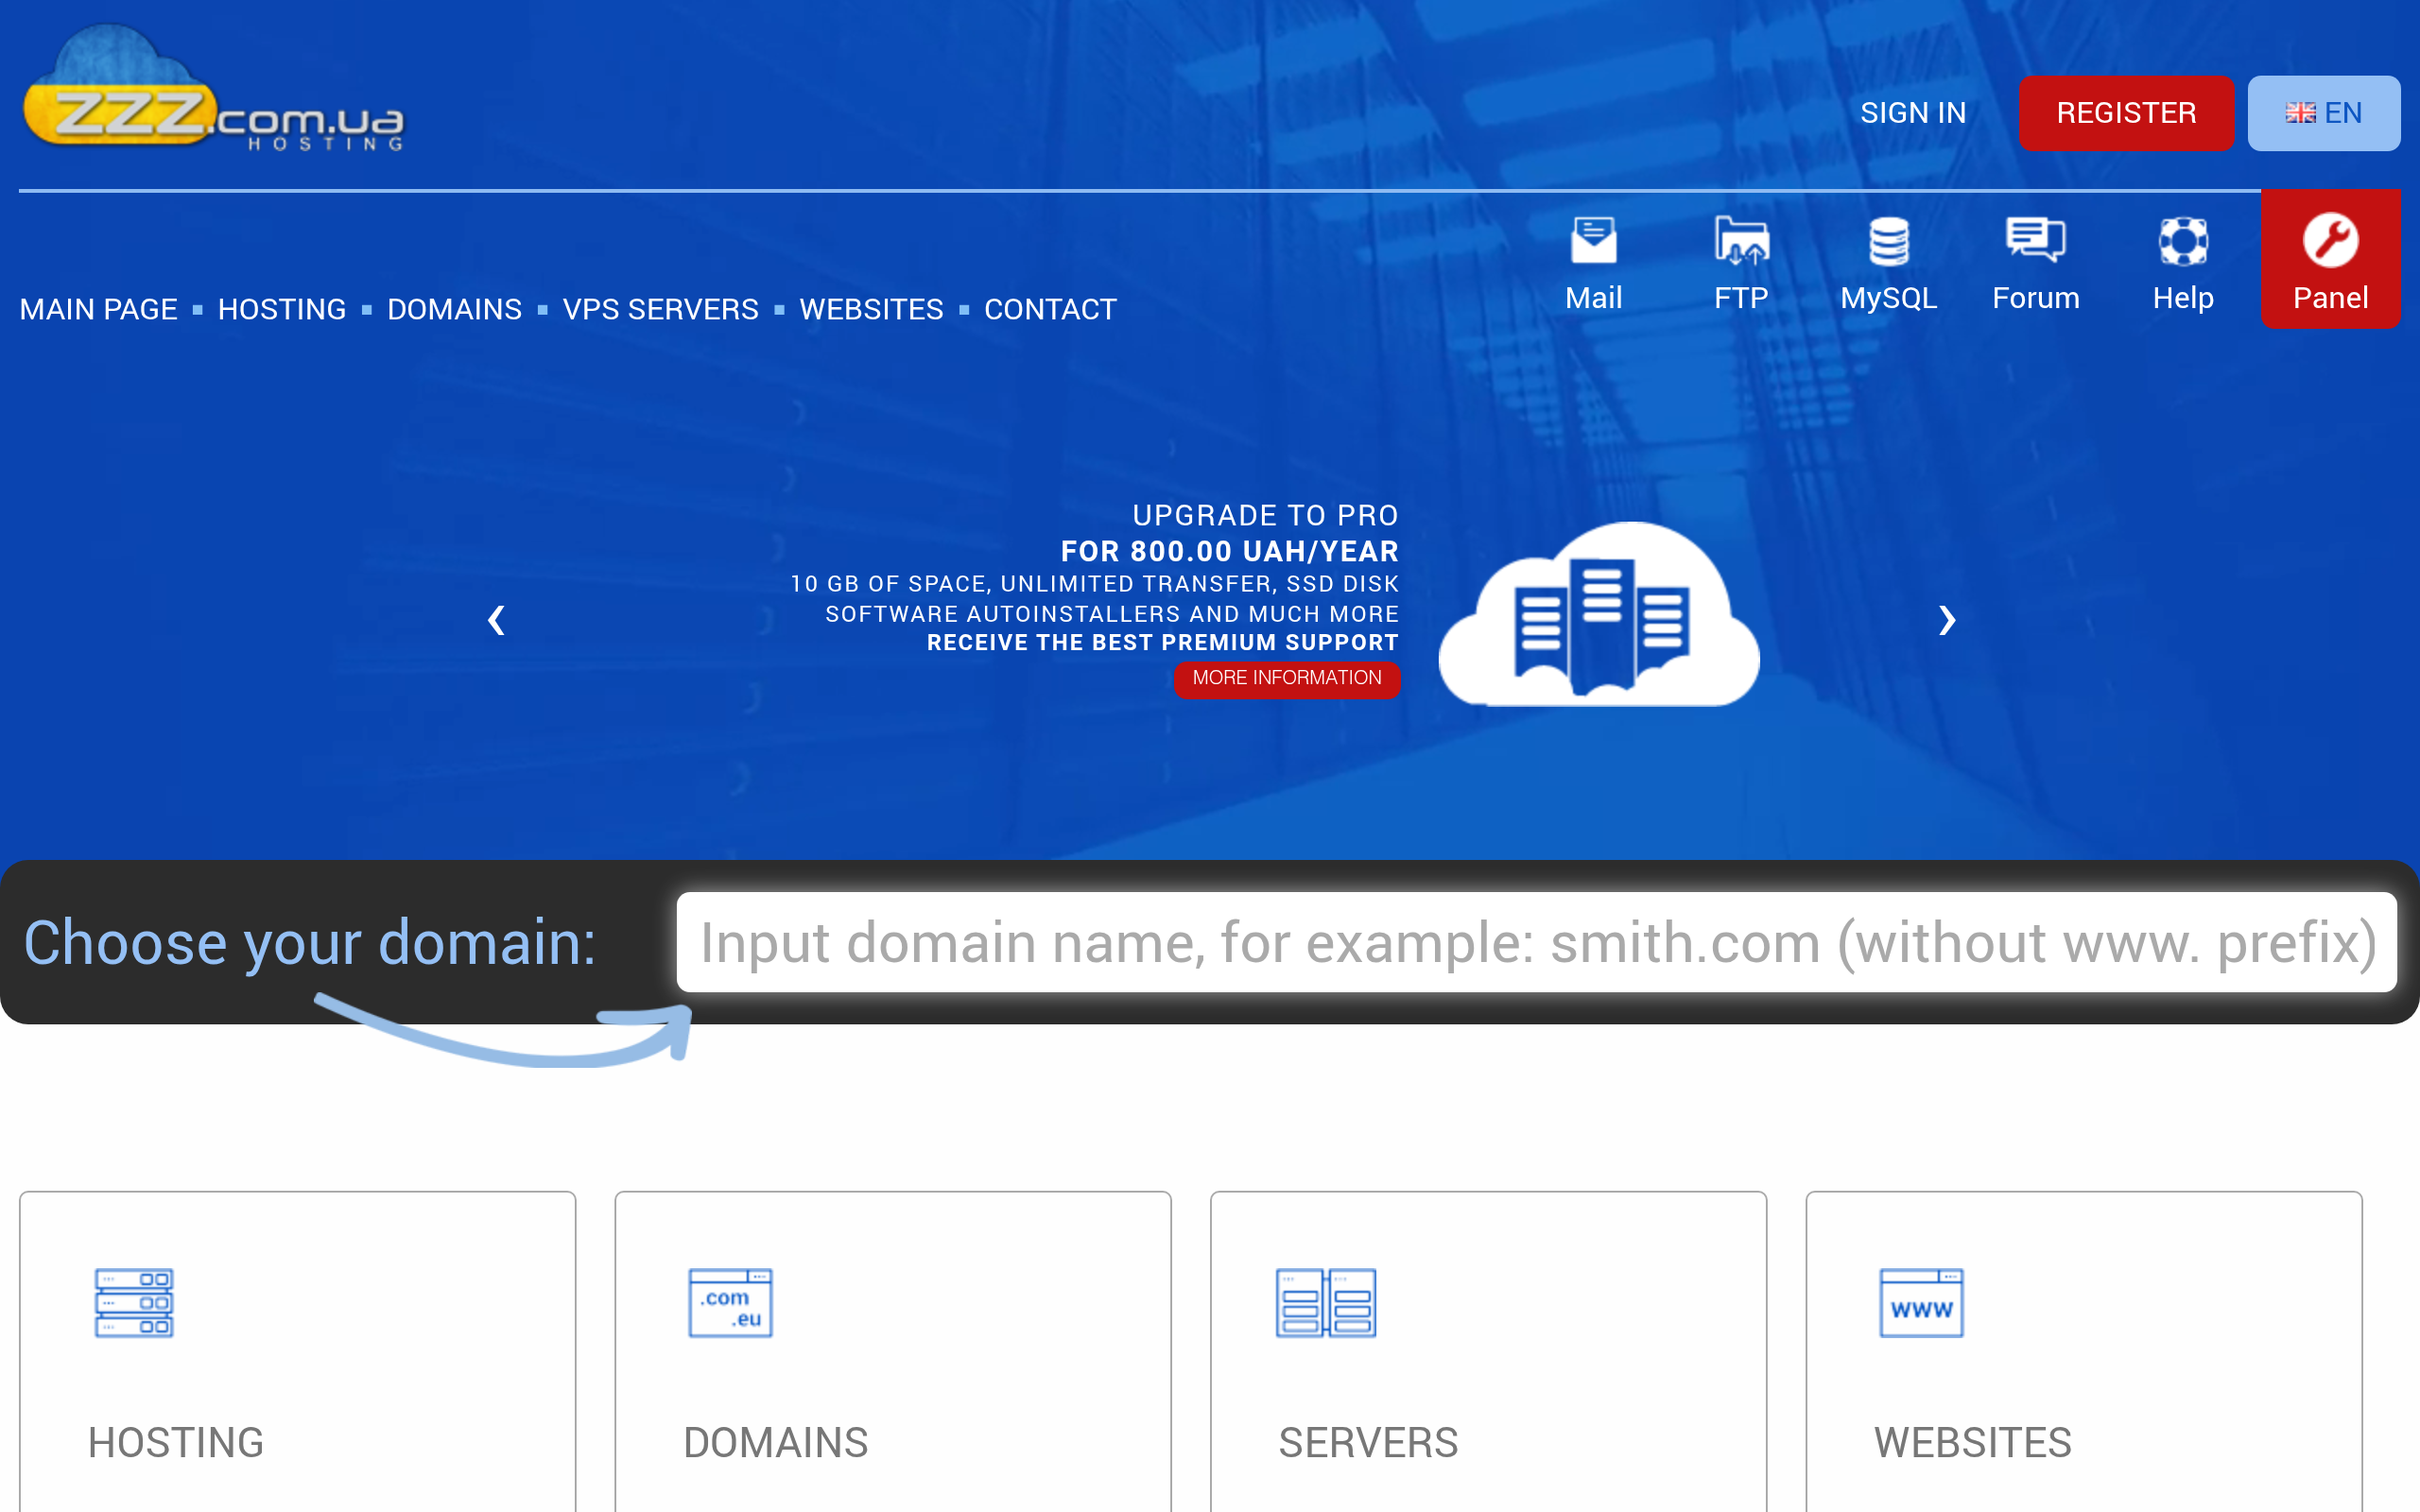Go to MAIN PAGE menu item
The width and height of the screenshot is (2420, 1512).
coord(98,309)
